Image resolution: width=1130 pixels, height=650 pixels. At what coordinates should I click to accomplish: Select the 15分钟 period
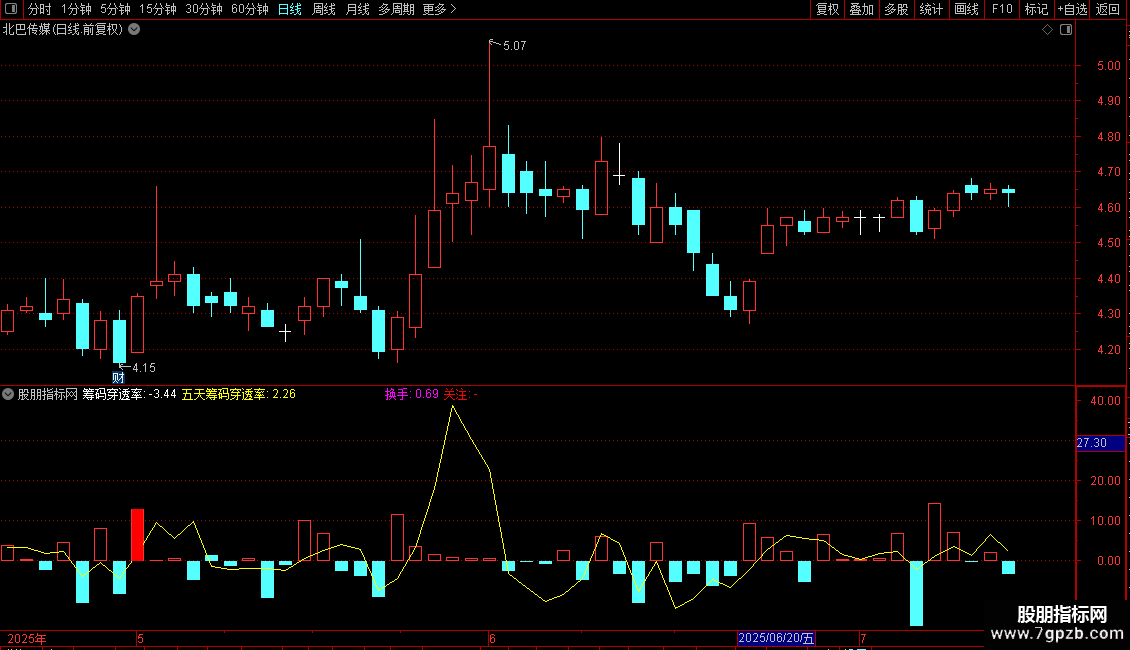point(157,9)
